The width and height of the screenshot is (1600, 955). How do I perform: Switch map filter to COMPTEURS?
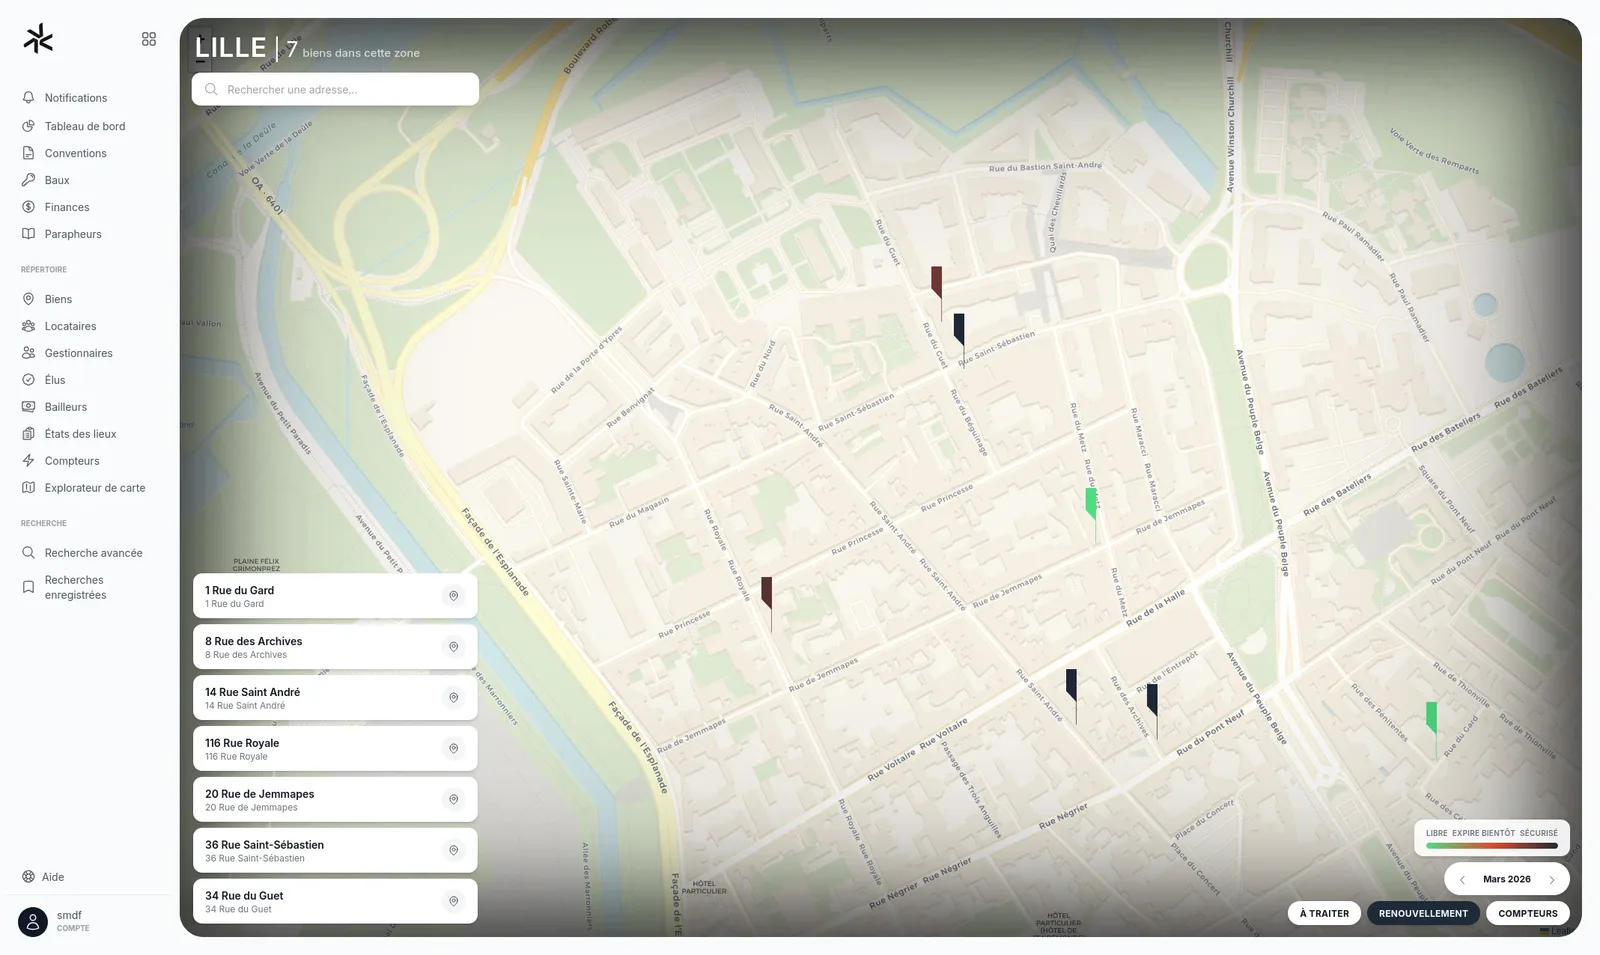click(1528, 914)
